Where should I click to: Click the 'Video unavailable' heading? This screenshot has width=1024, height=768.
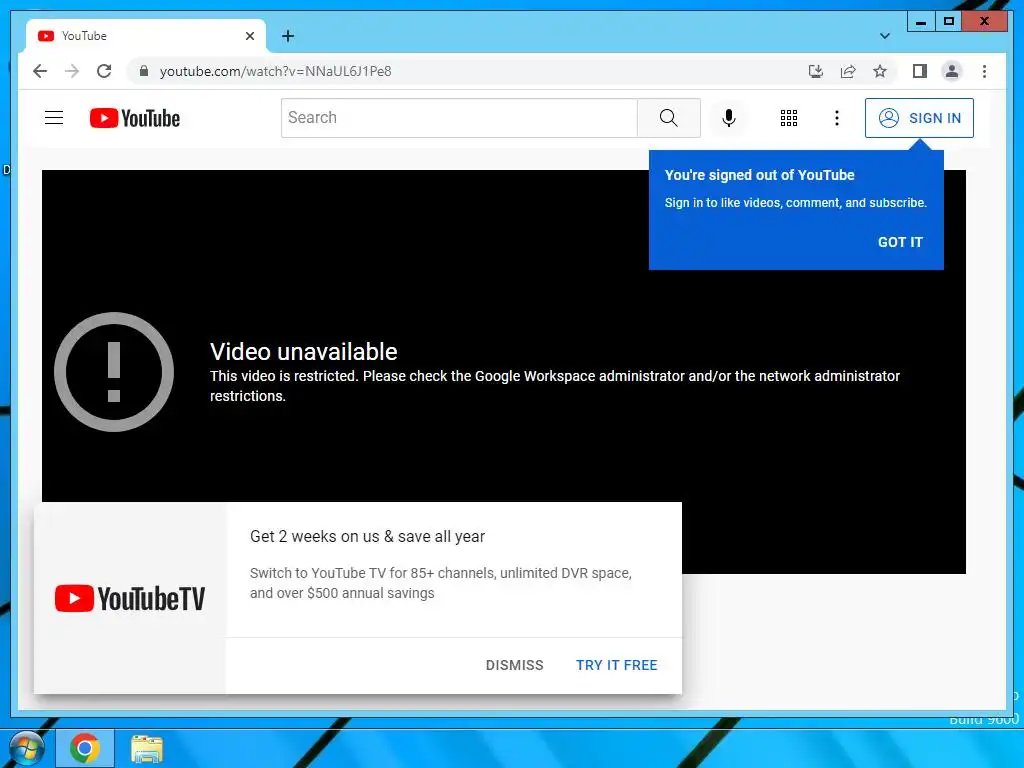(304, 351)
